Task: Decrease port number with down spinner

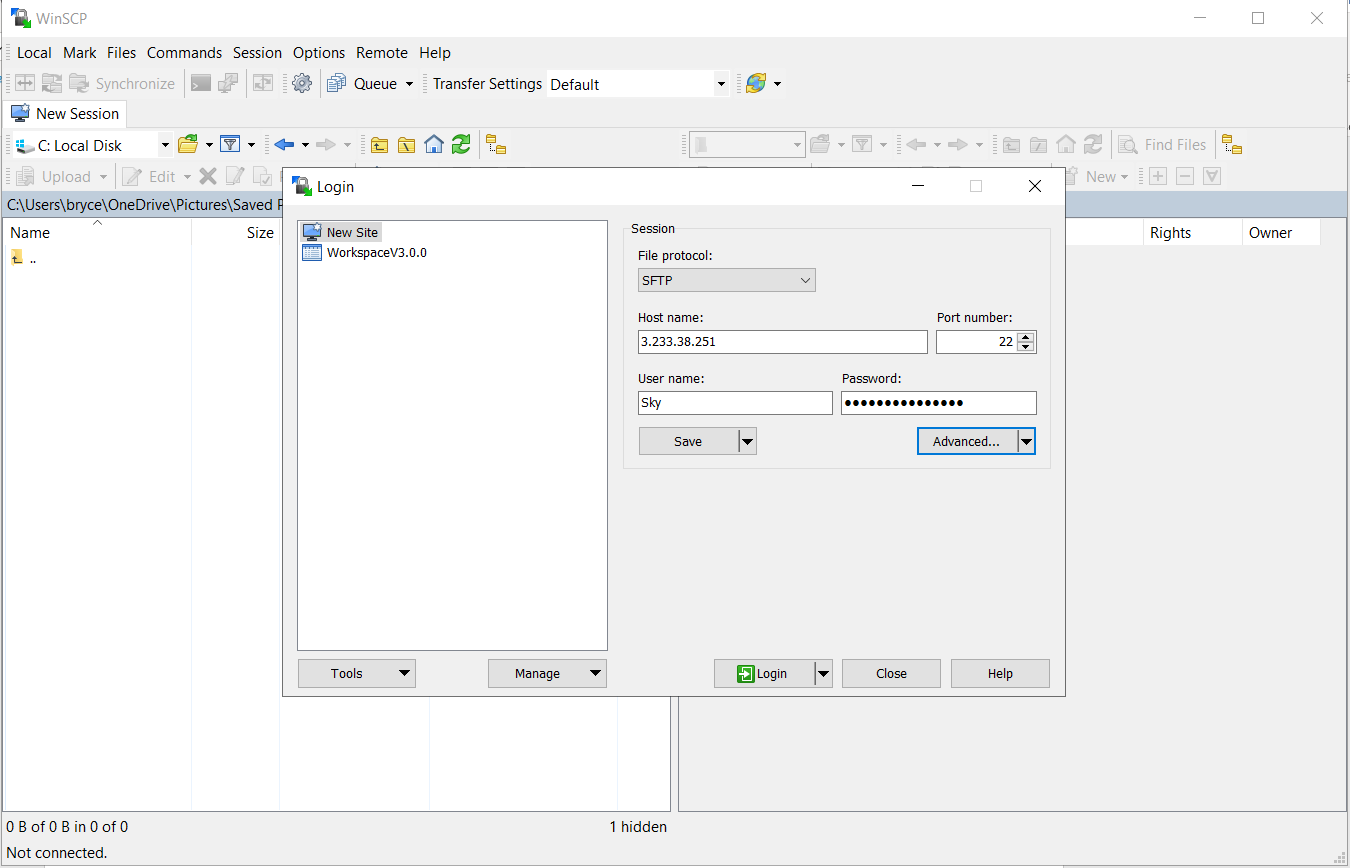Action: (x=1025, y=347)
